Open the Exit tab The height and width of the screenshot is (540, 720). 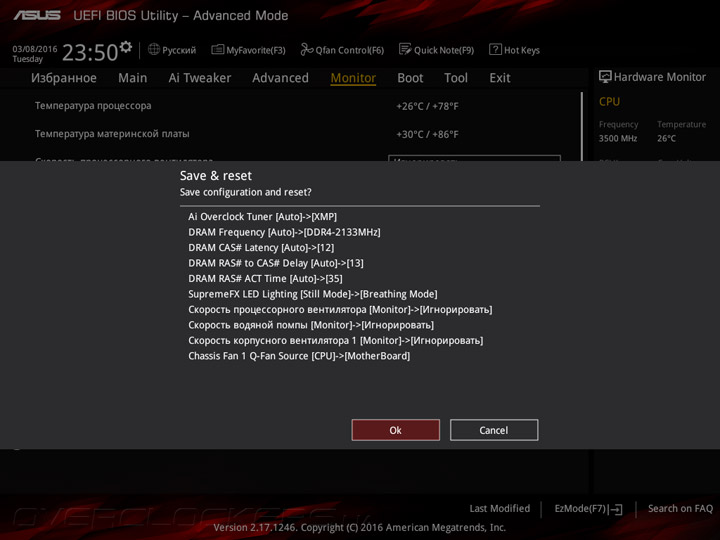(x=500, y=78)
